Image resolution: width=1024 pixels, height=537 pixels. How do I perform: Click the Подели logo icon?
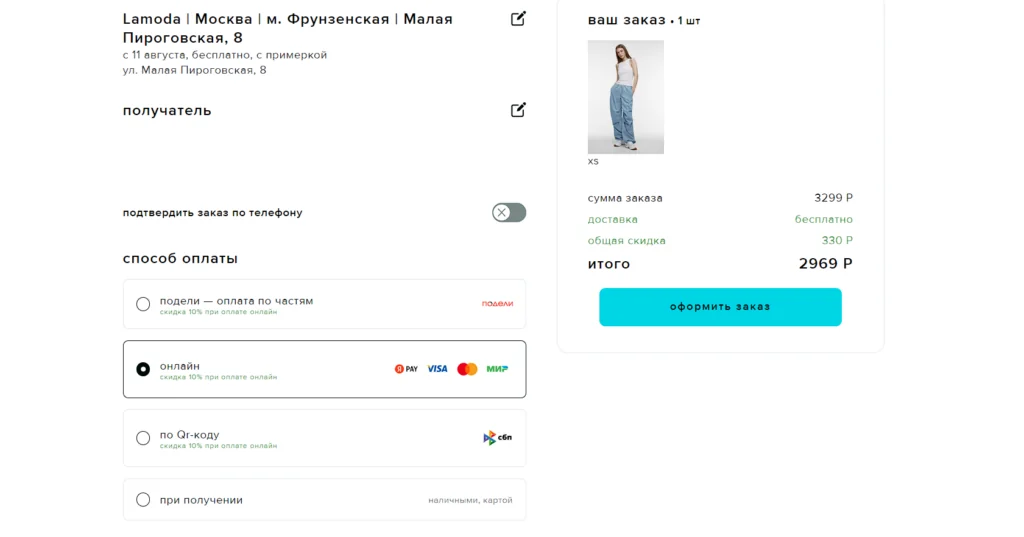tap(497, 303)
